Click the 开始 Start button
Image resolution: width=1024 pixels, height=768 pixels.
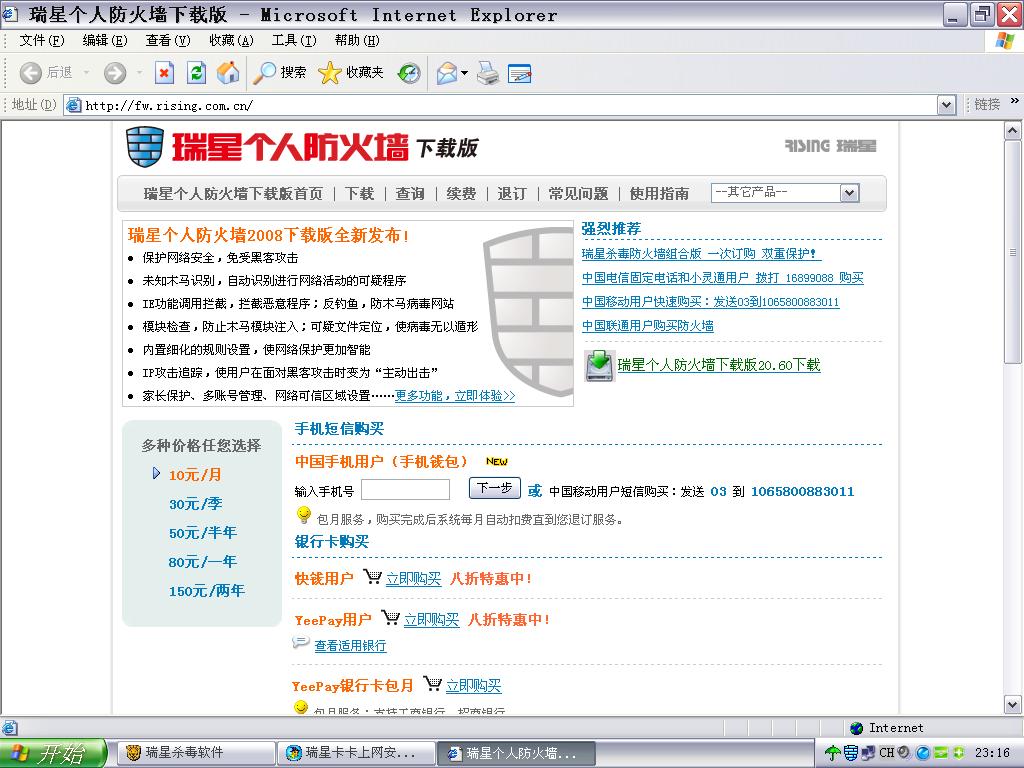coord(54,753)
